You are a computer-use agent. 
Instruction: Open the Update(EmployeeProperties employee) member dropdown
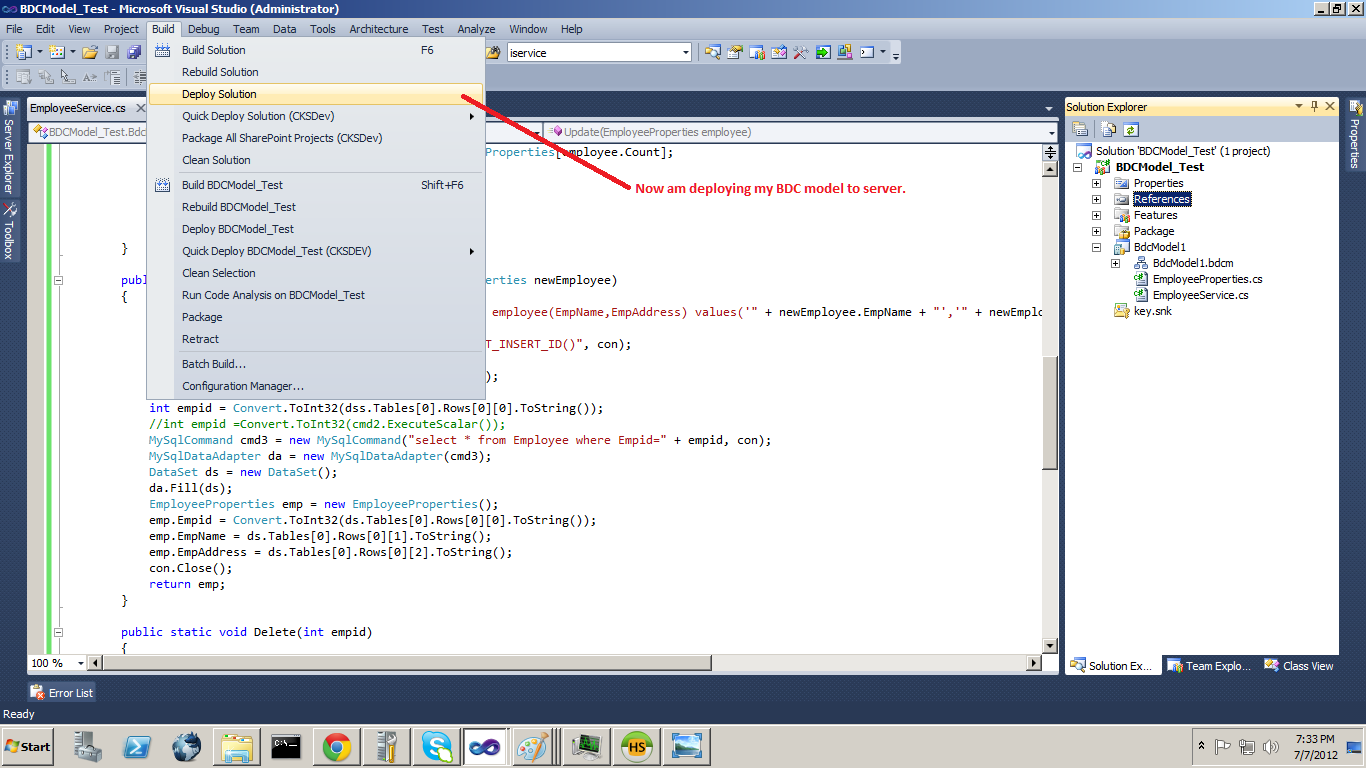(x=1051, y=132)
